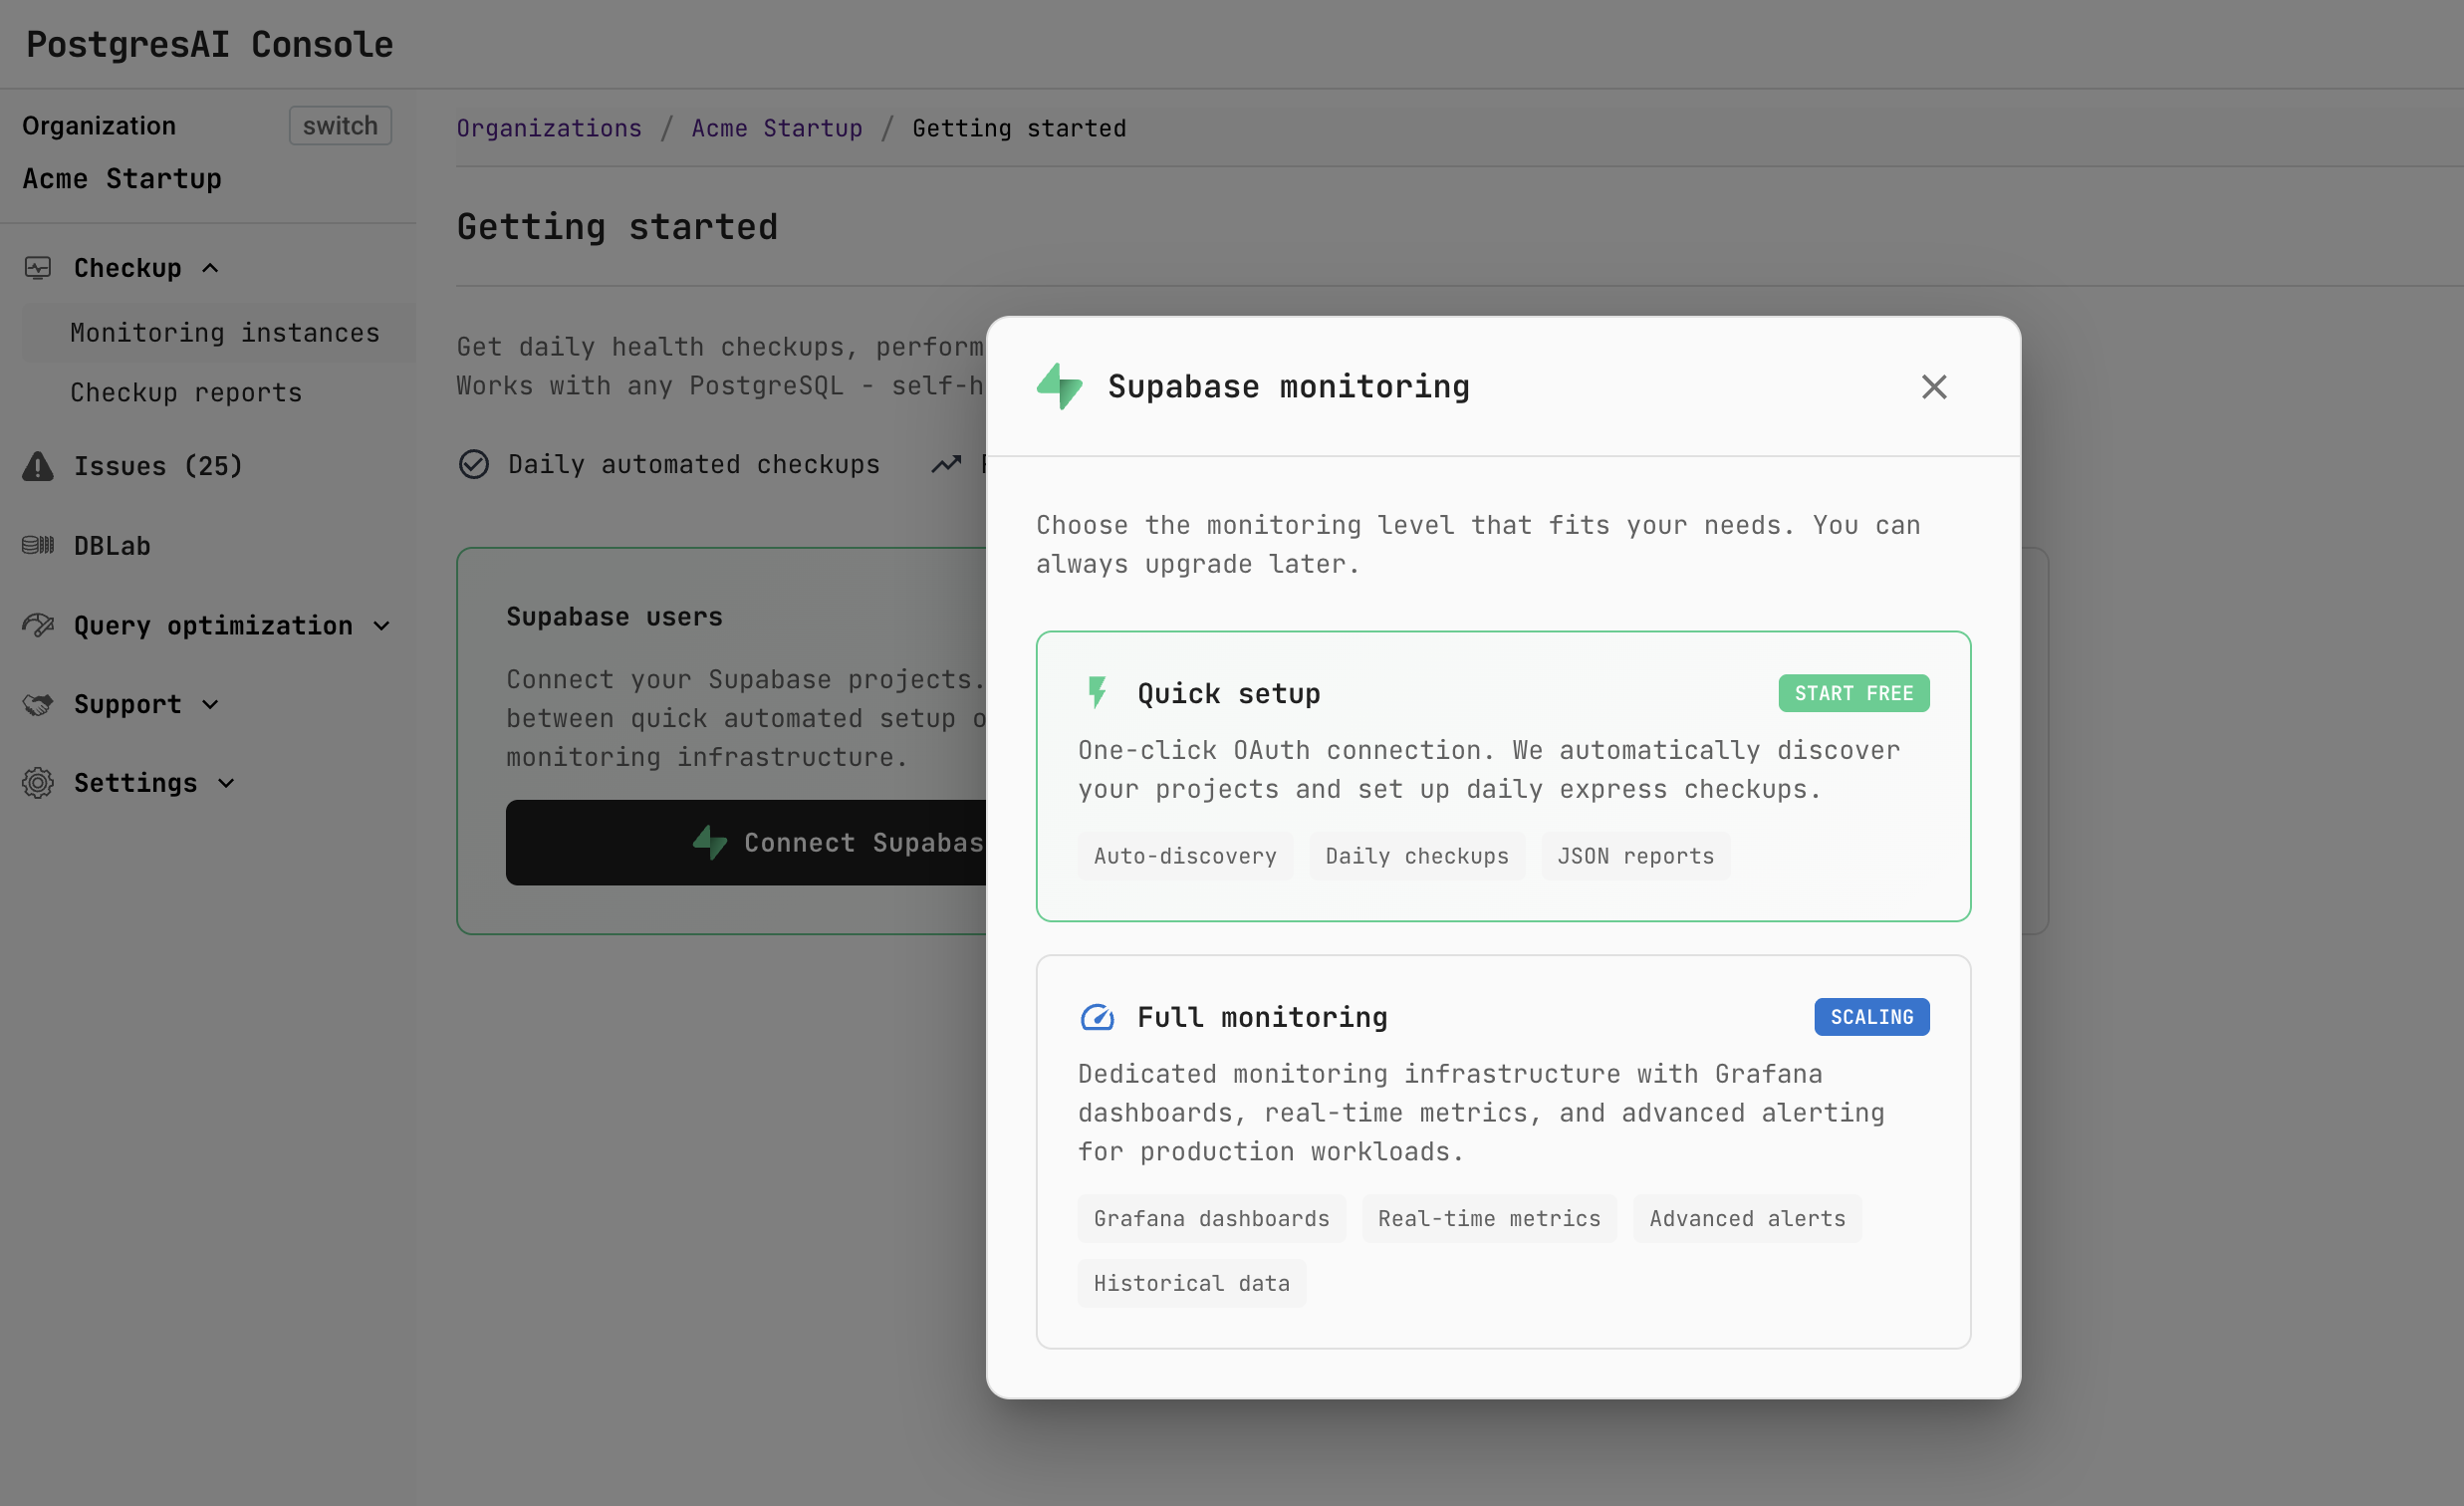Click the Full monitoring gauge icon
This screenshot has height=1506, width=2464.
click(x=1097, y=1017)
